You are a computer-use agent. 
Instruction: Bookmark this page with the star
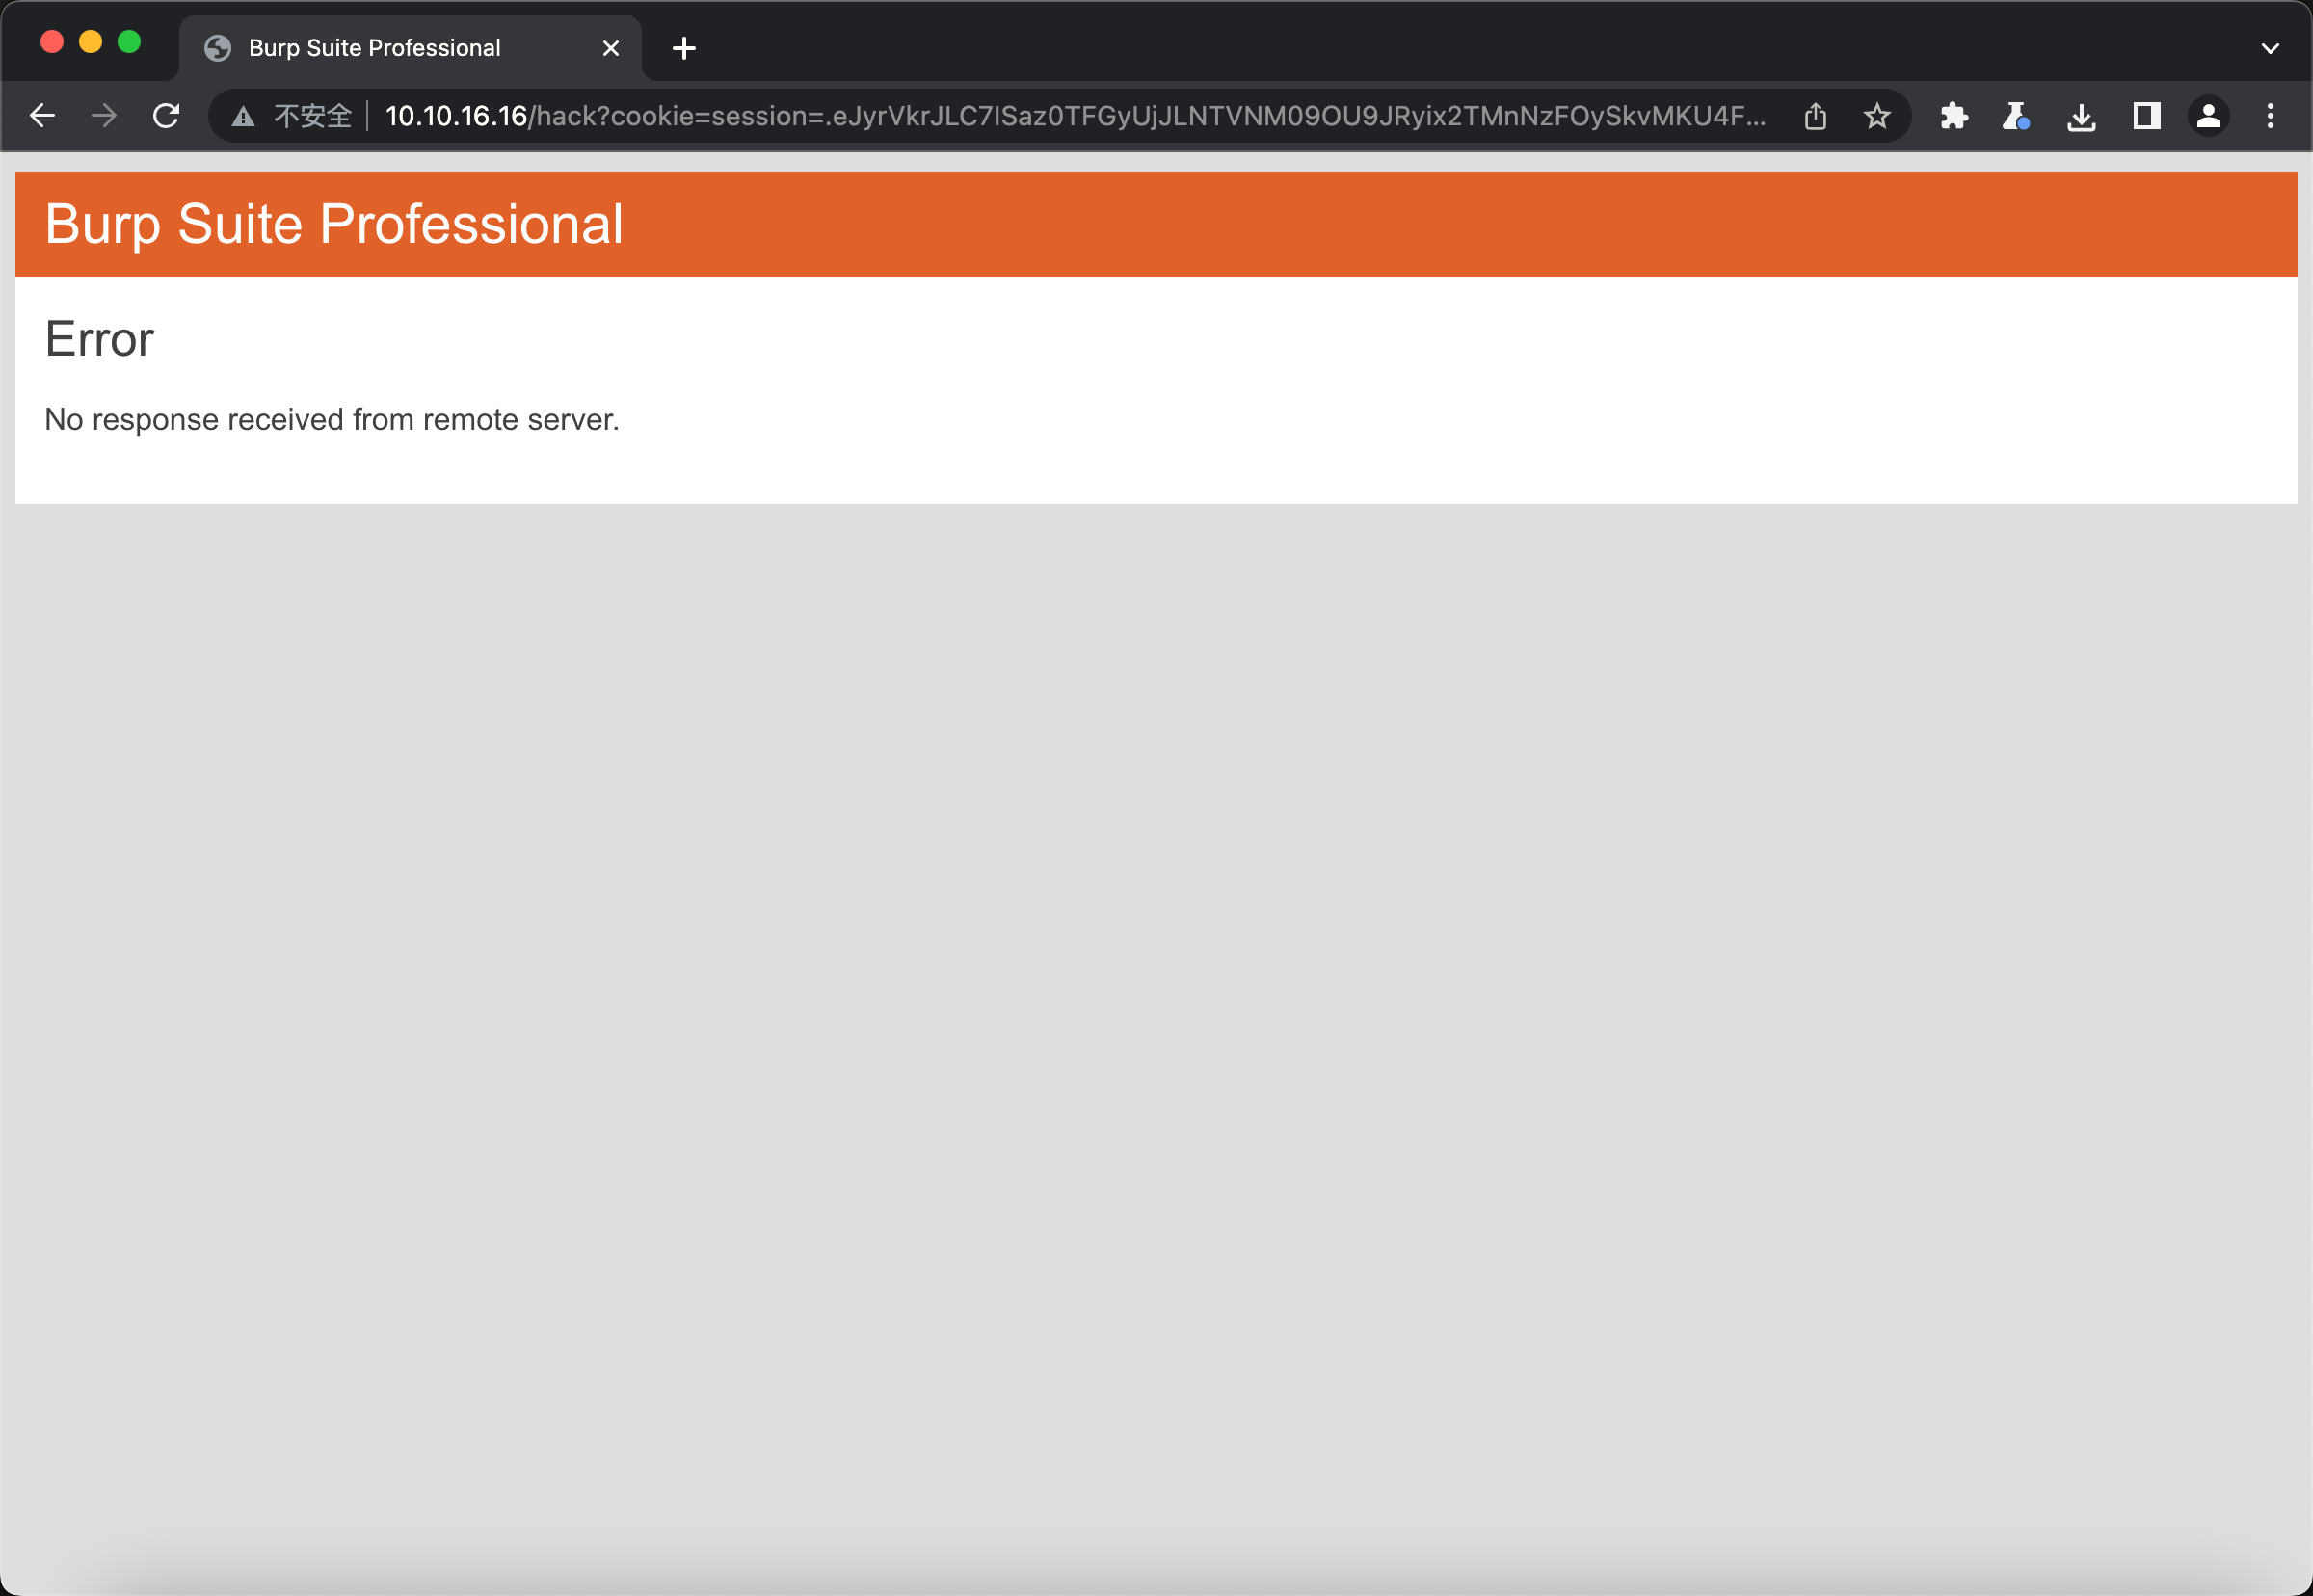1876,116
